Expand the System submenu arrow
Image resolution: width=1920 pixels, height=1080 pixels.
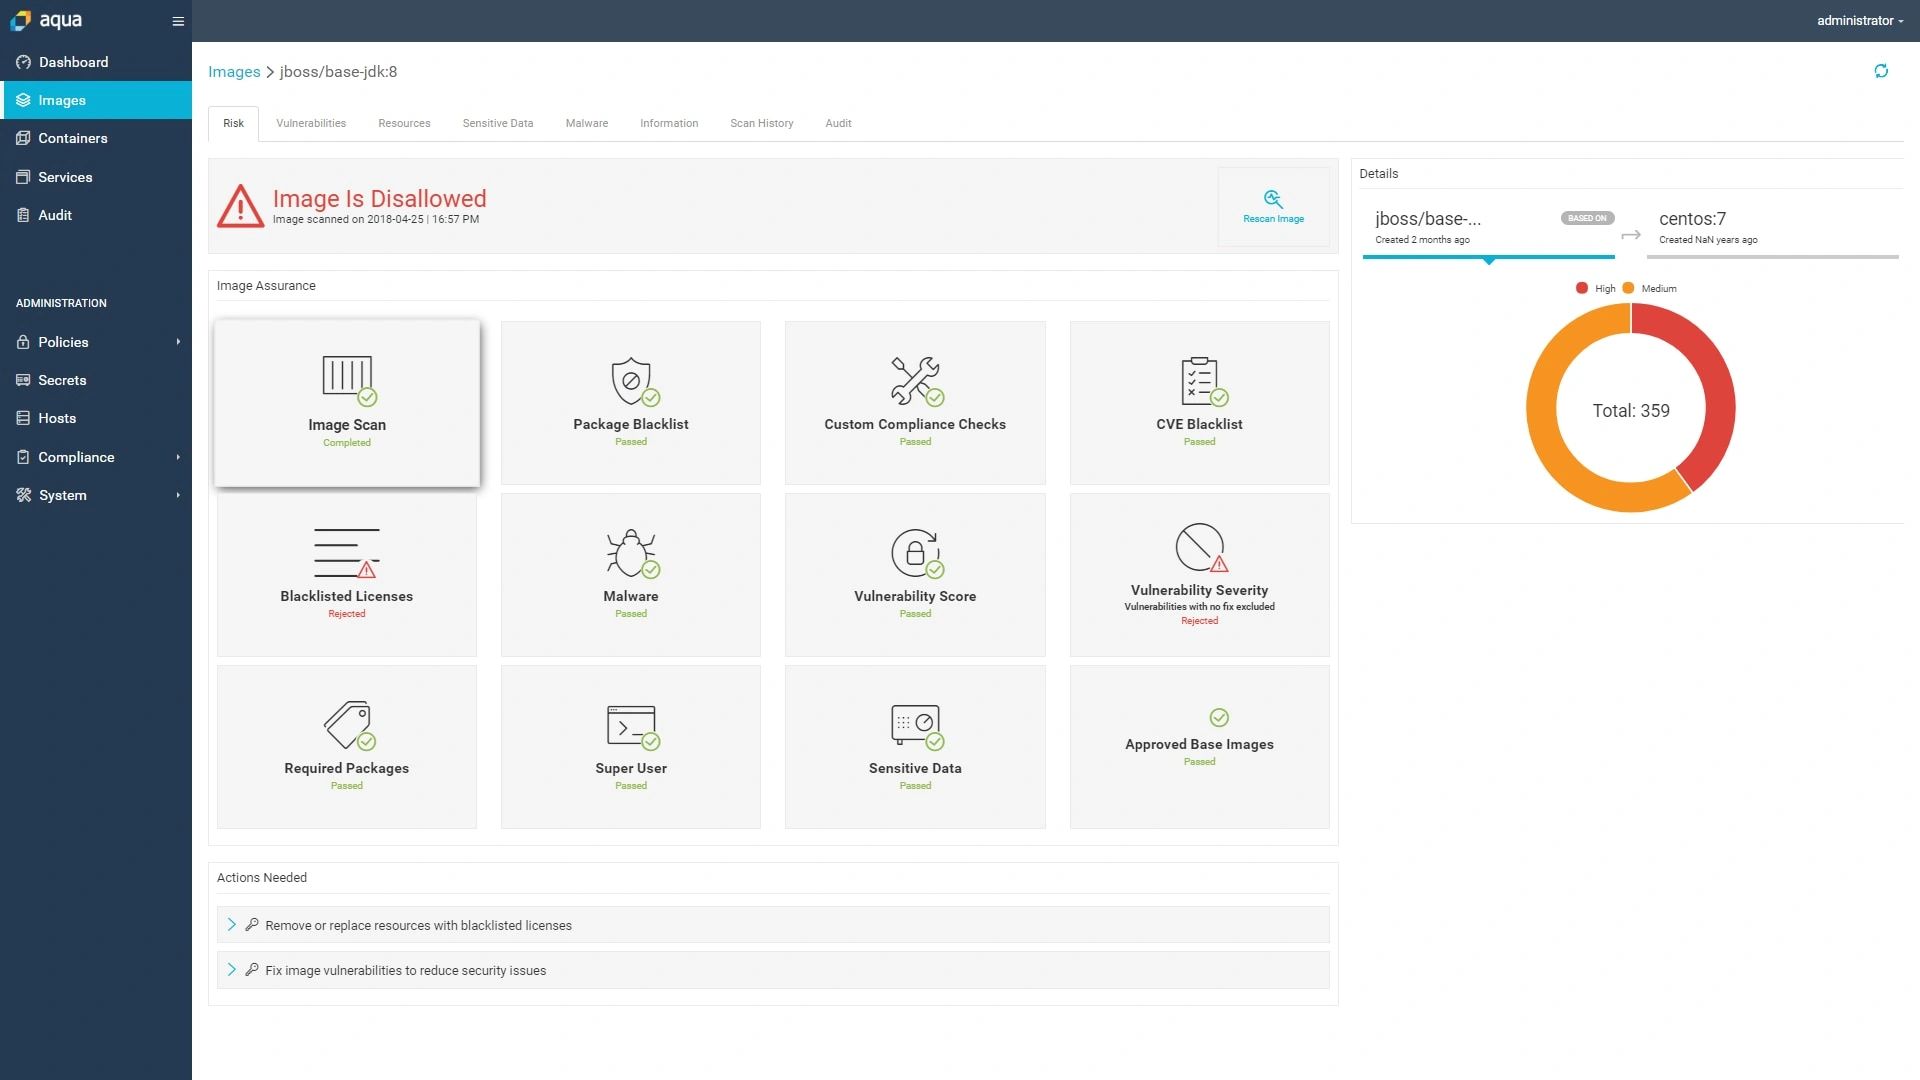point(178,495)
